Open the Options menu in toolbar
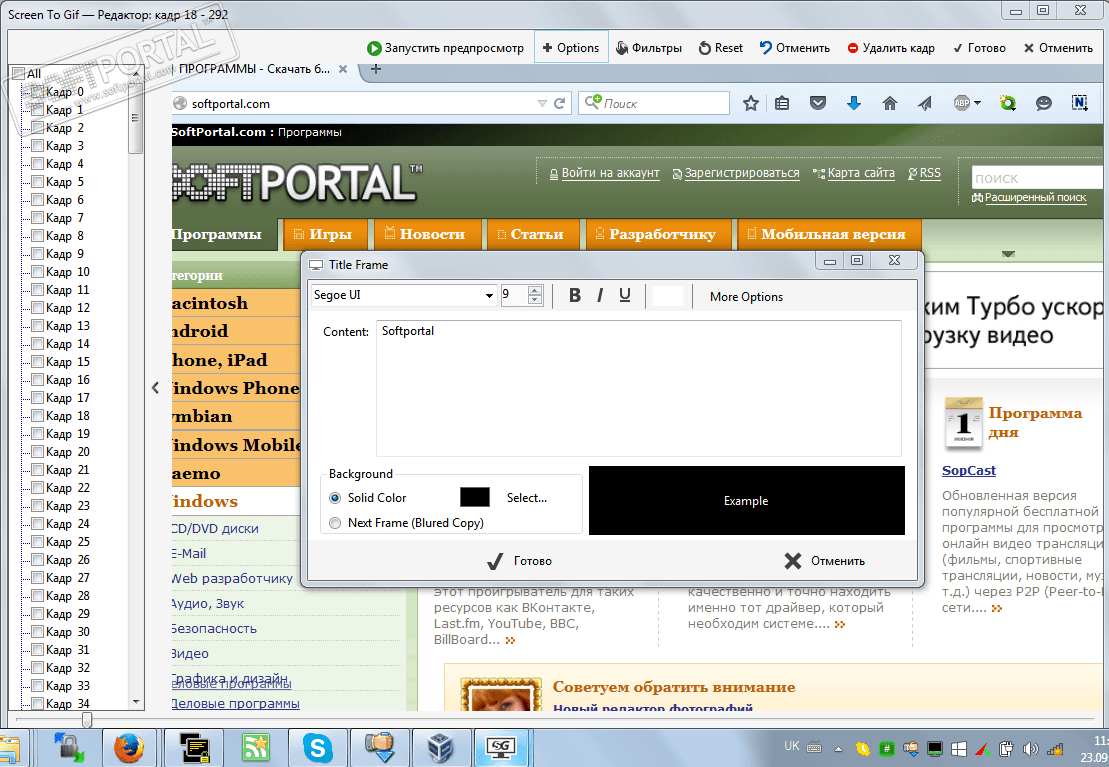This screenshot has width=1109, height=767. [x=571, y=48]
